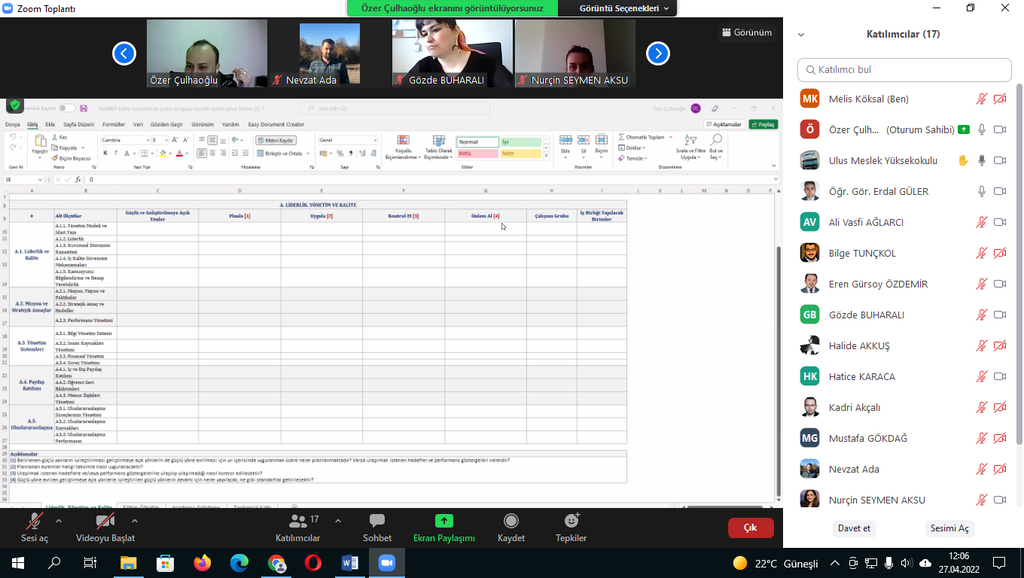Start recording with the Kaydet icon
Screen dimensions: 1024x578
511,521
